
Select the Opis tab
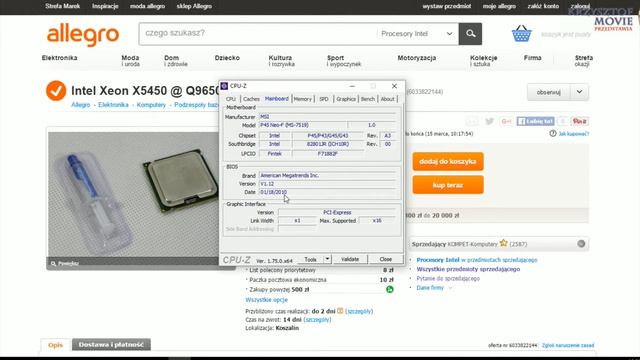click(56, 344)
